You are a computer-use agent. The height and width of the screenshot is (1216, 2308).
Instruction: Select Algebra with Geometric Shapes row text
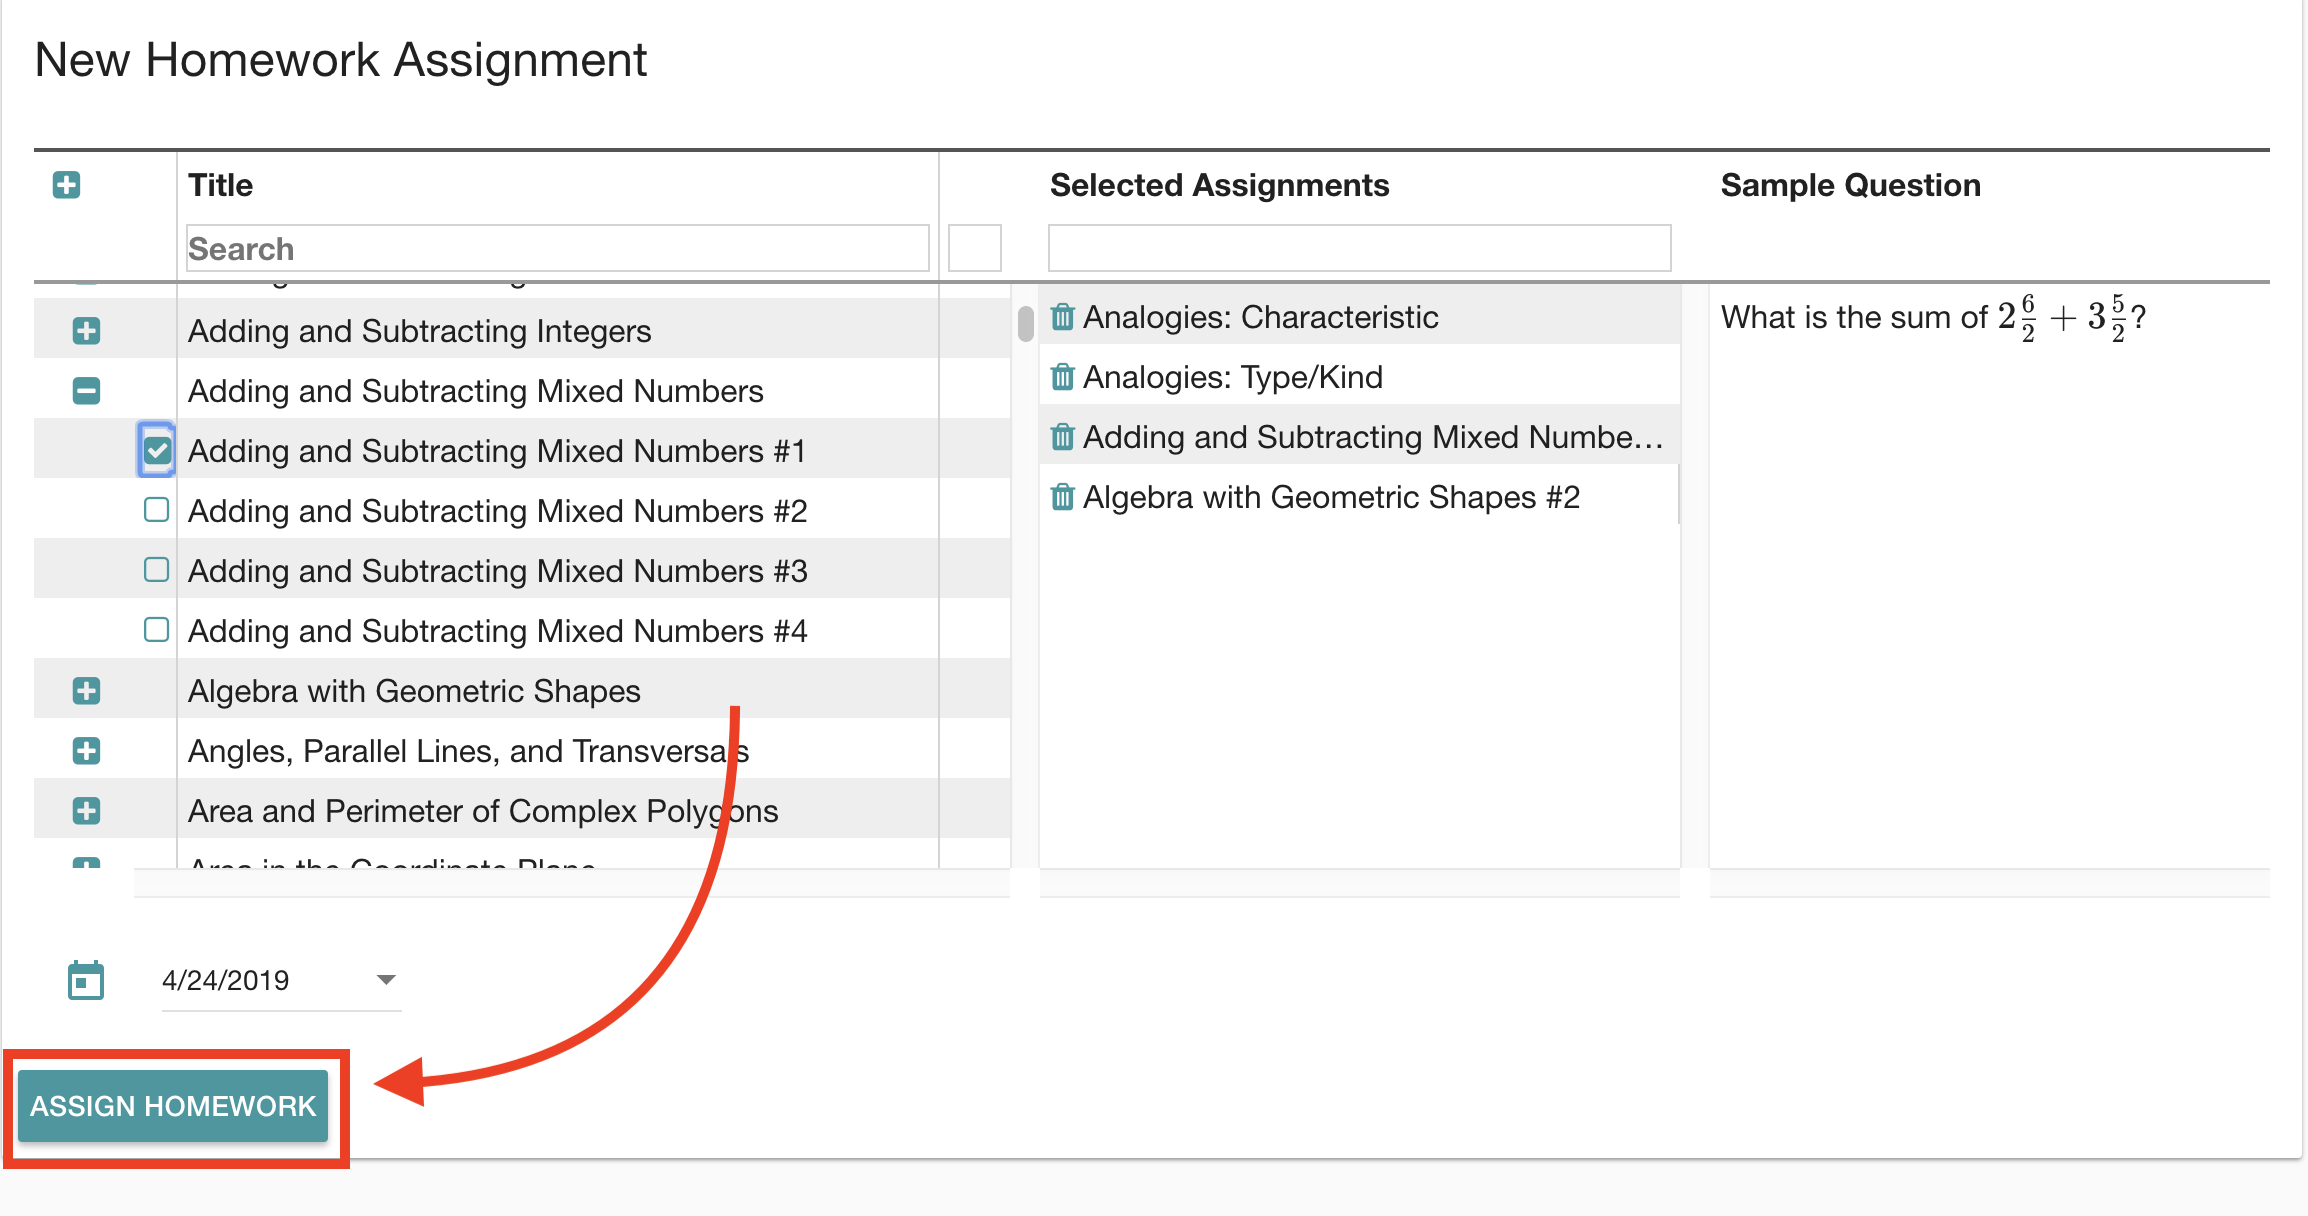pos(414,691)
